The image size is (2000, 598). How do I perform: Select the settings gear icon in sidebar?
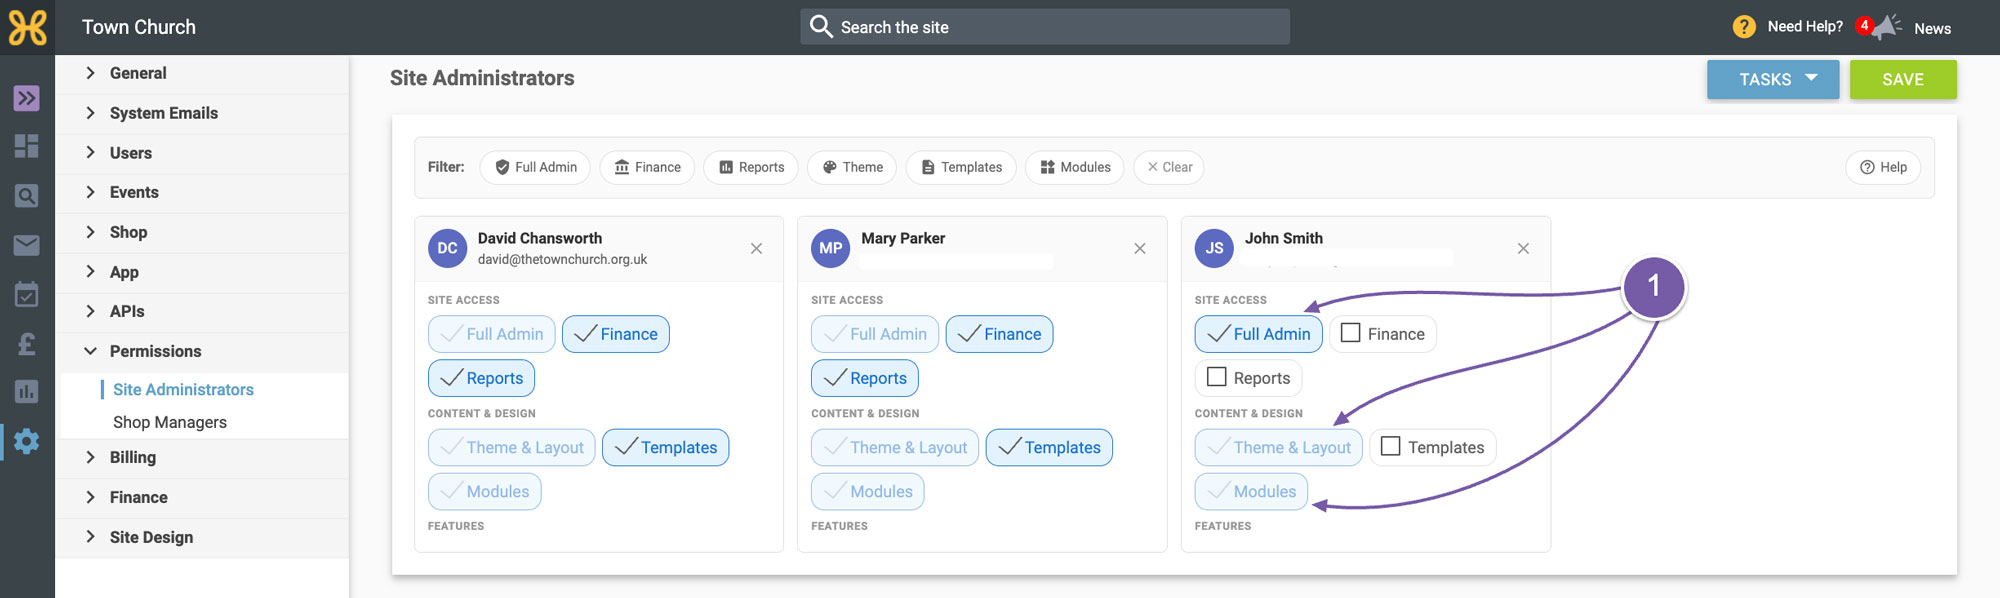27,441
